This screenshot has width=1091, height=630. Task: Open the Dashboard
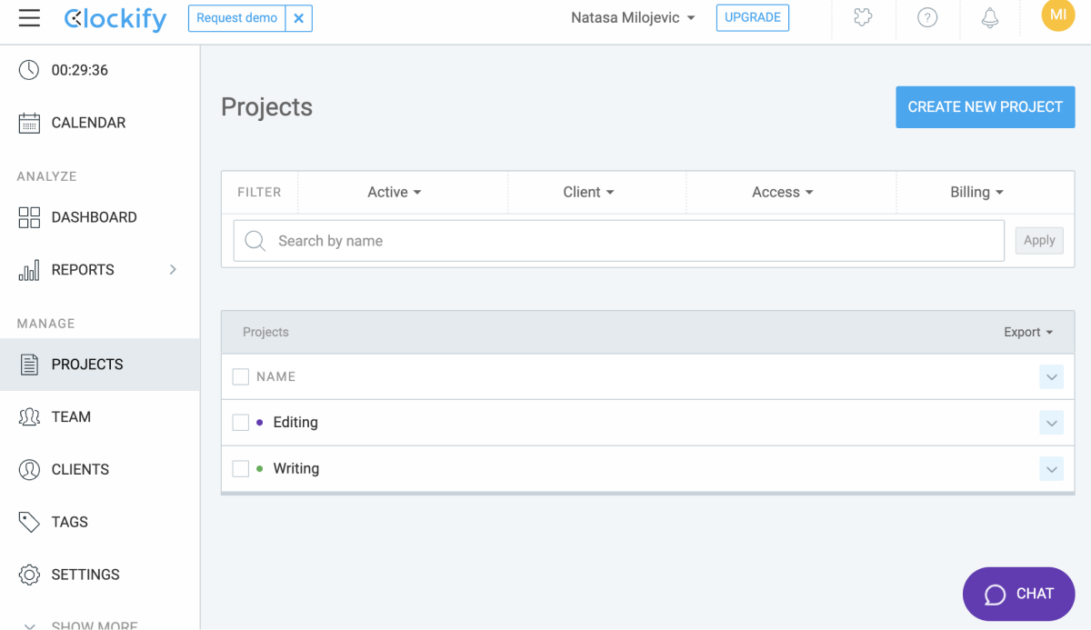[95, 217]
